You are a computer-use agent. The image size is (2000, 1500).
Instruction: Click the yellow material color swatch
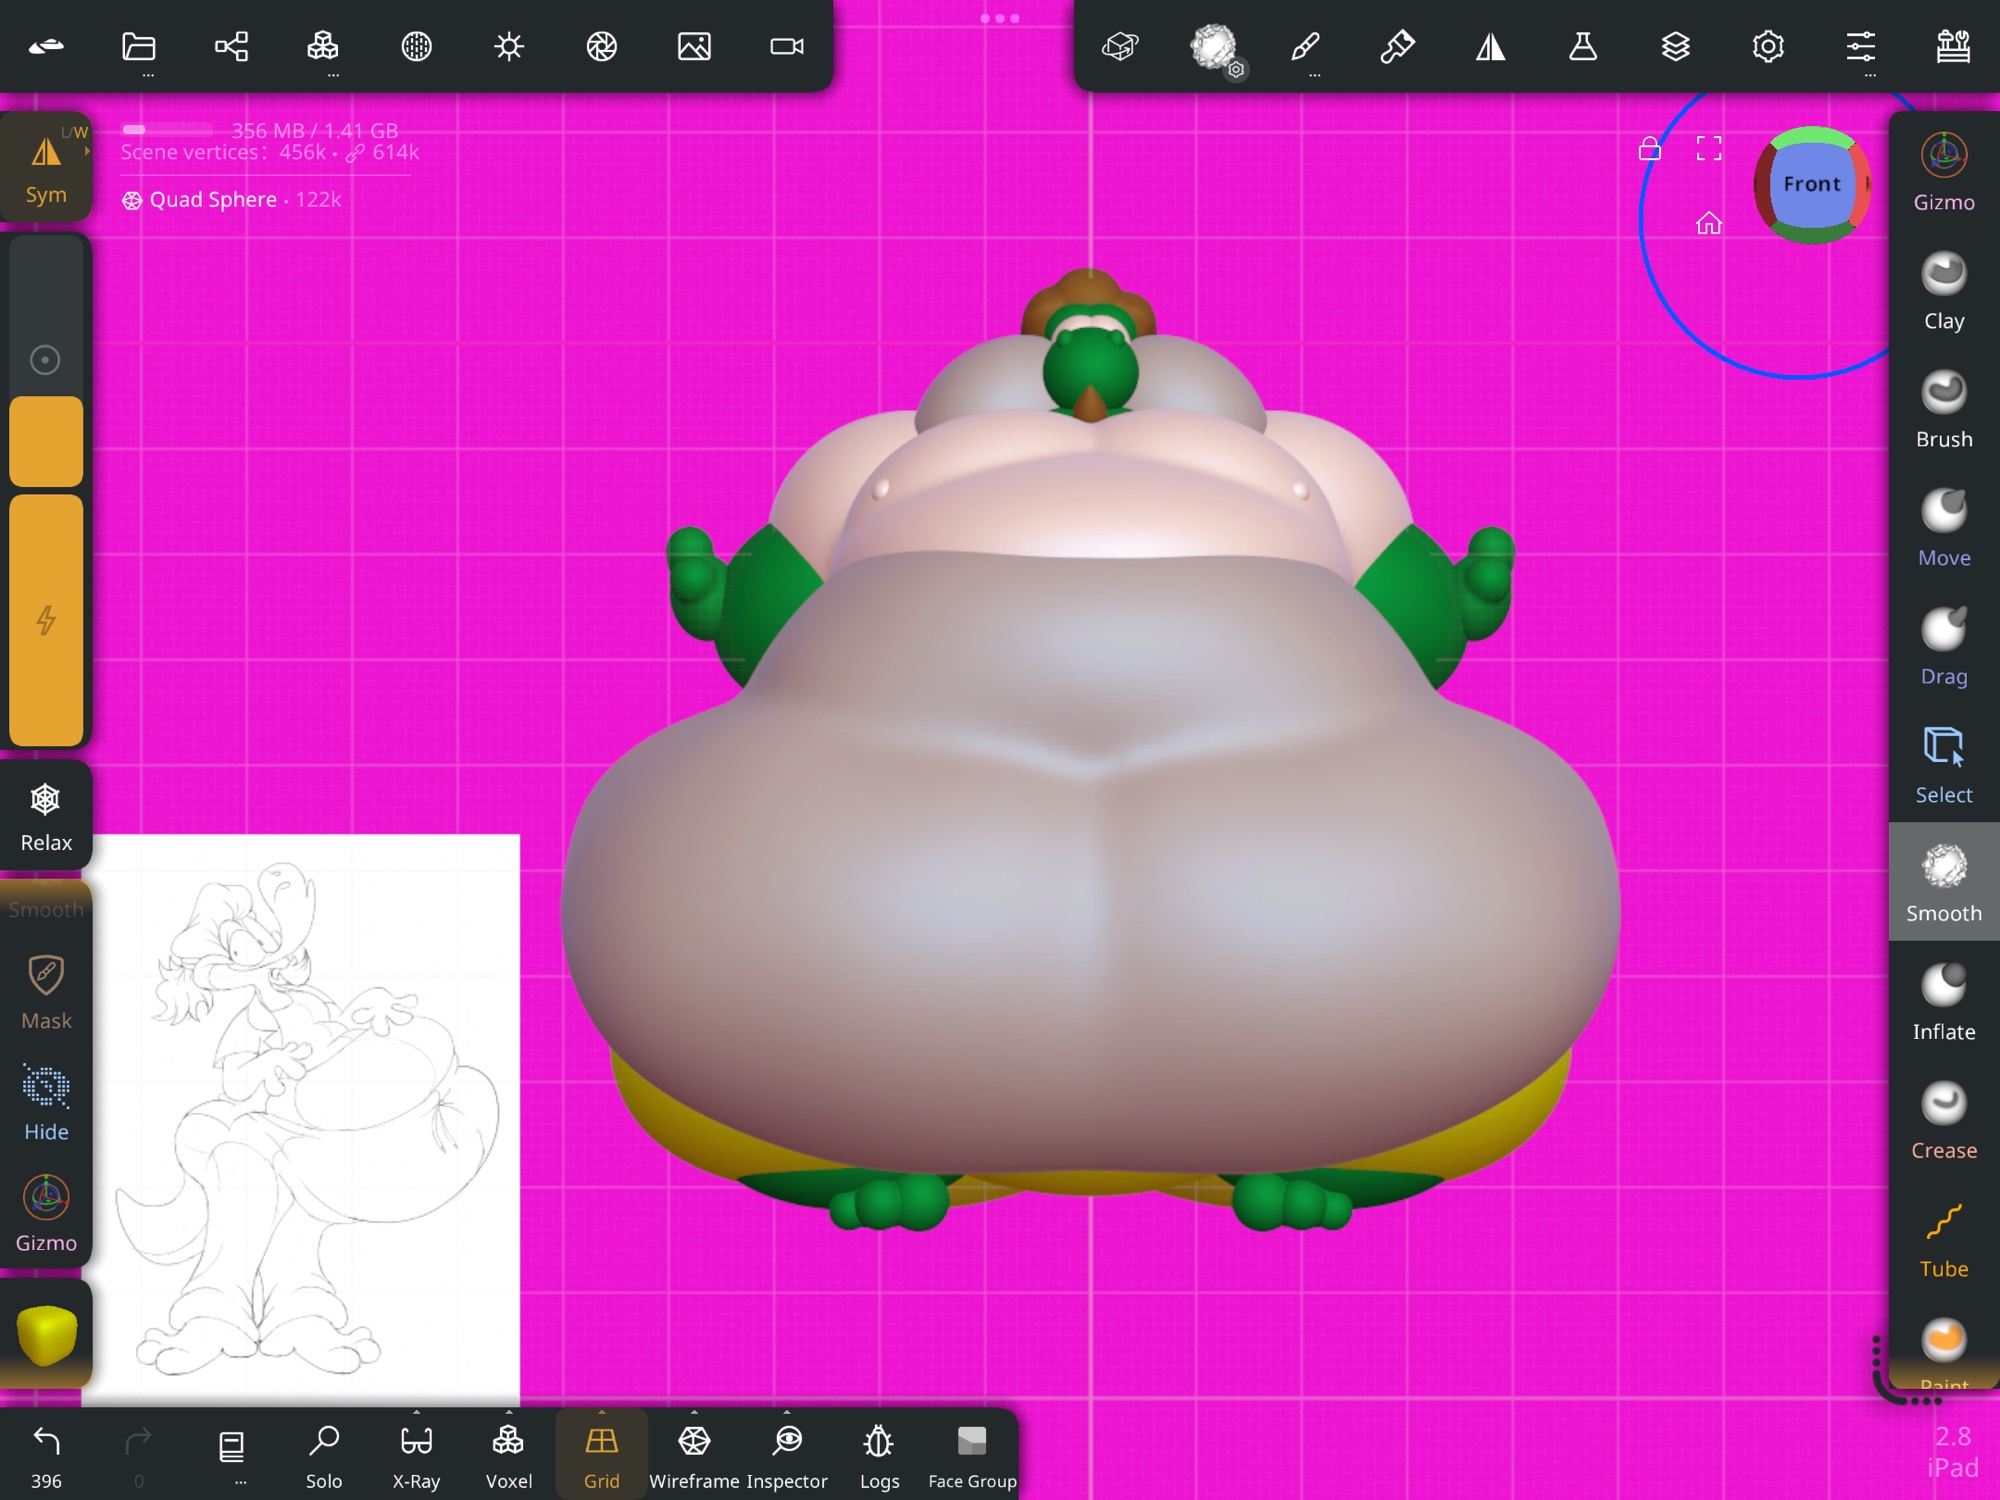tap(46, 1334)
